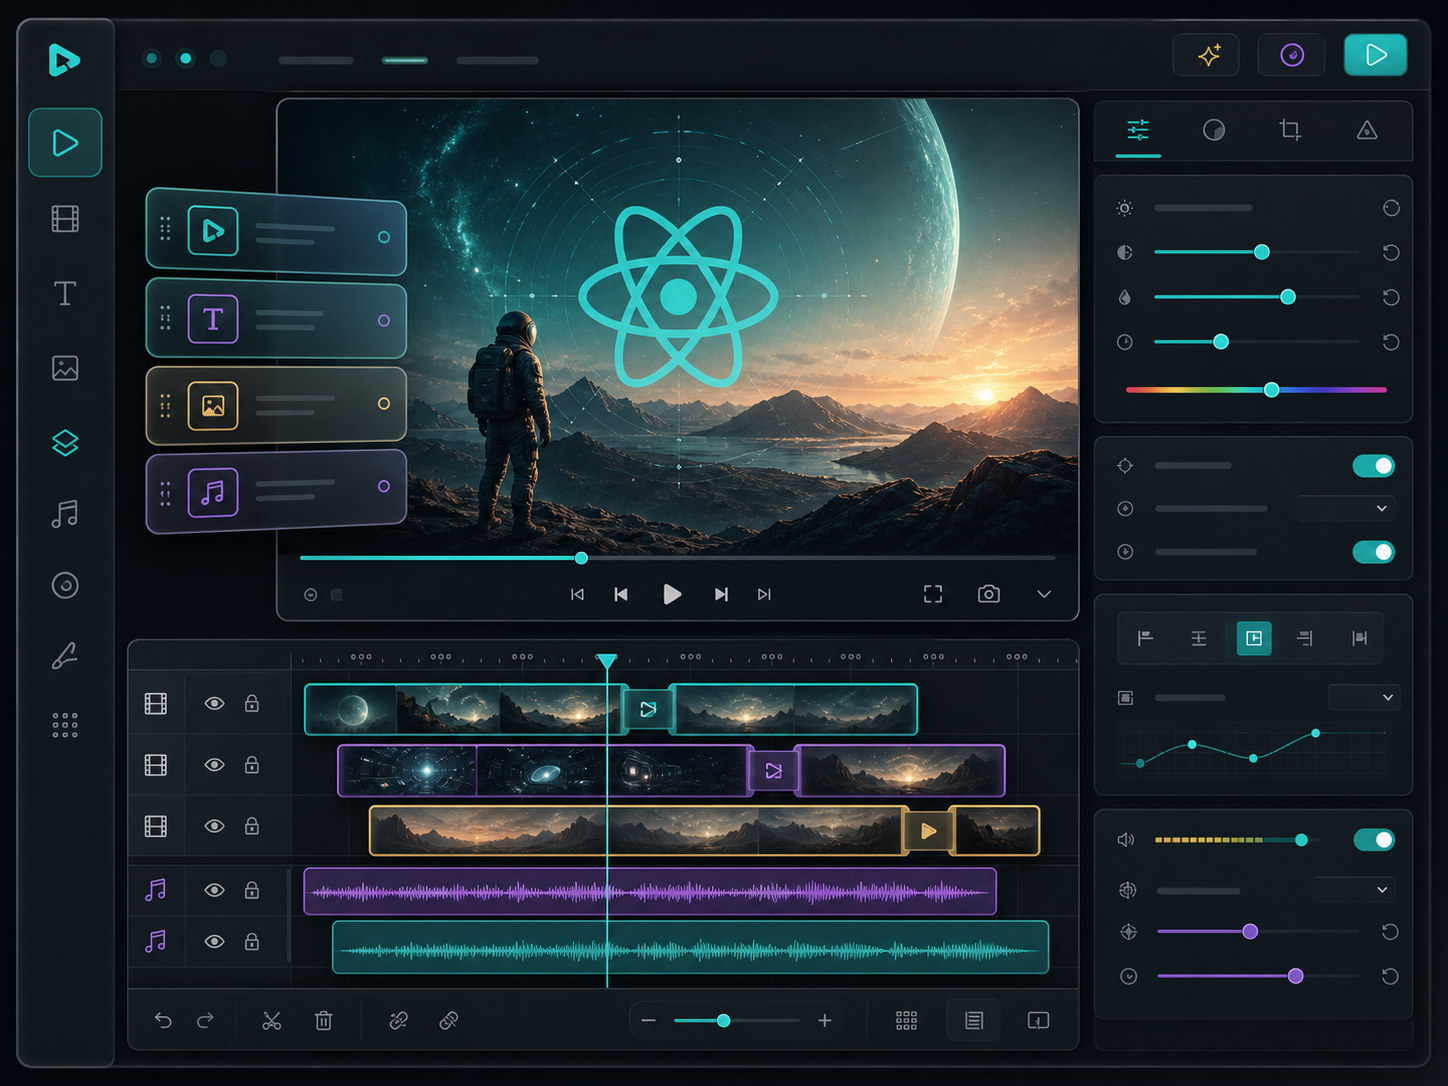
Task: Lock the first video track
Action: click(x=252, y=704)
